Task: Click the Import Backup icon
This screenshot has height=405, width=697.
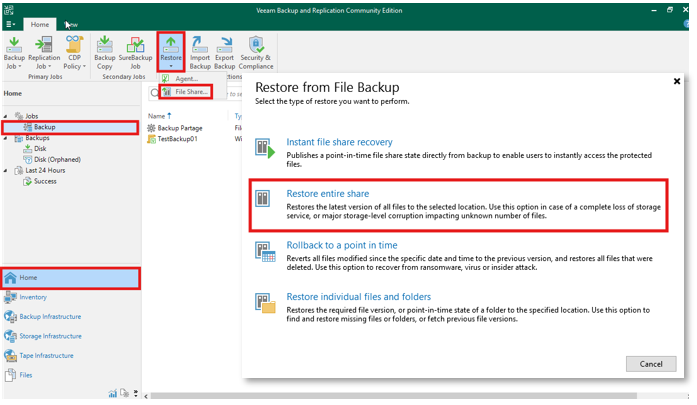Action: [x=200, y=52]
